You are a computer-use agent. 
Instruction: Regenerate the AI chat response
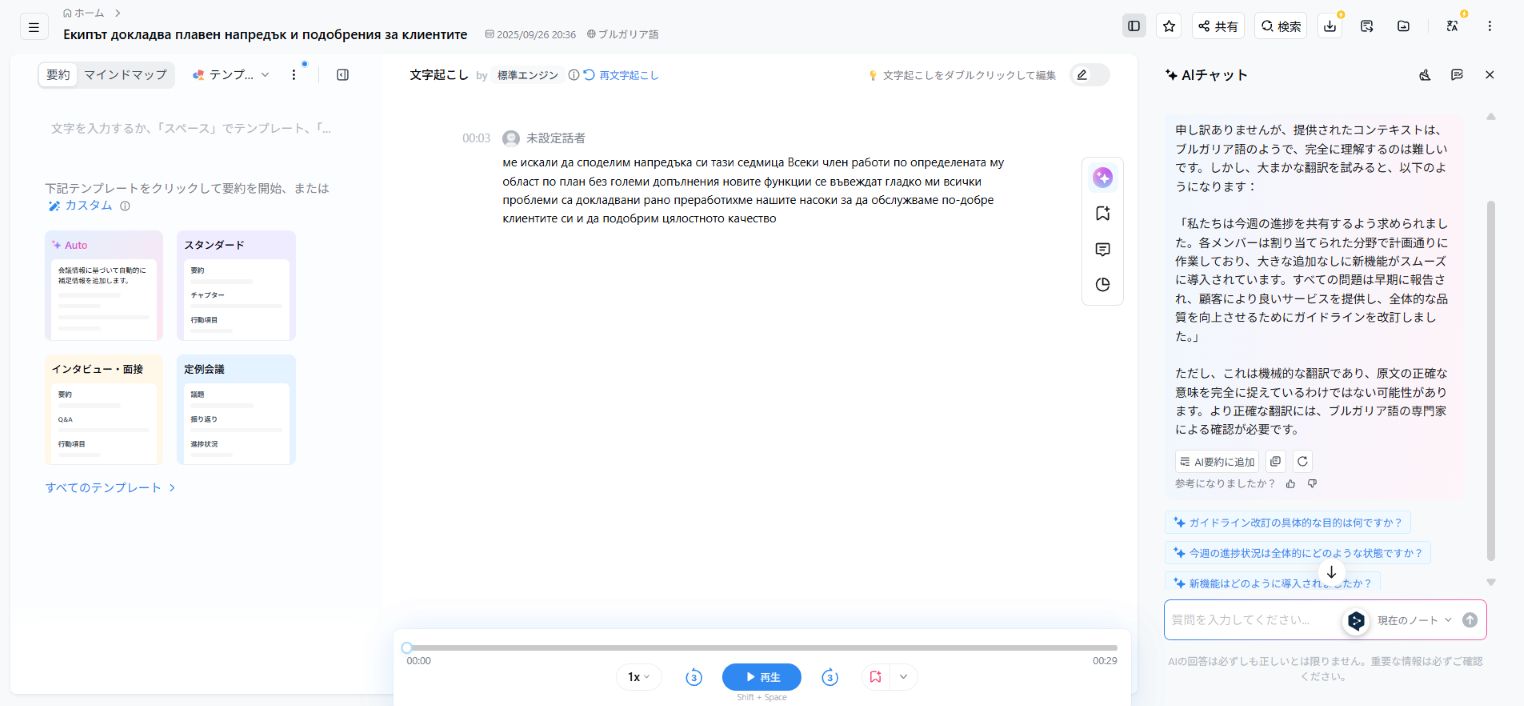click(x=1302, y=462)
